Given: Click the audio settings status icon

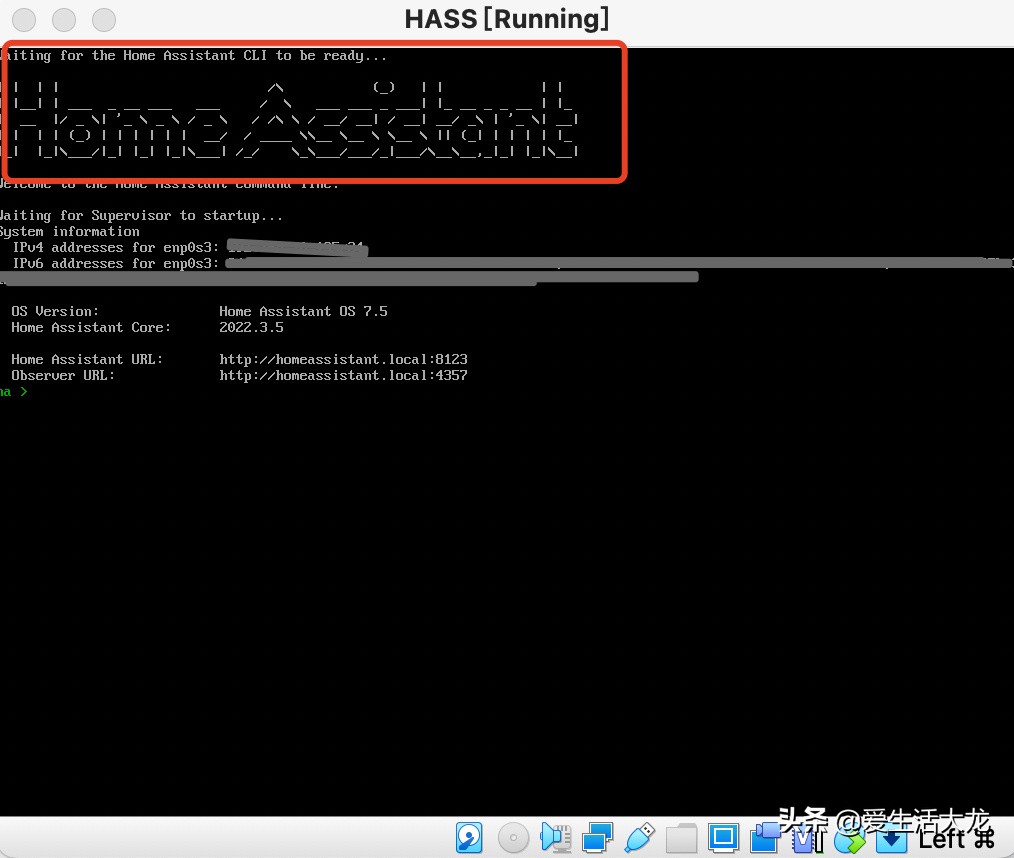Looking at the screenshot, I should tap(555, 837).
